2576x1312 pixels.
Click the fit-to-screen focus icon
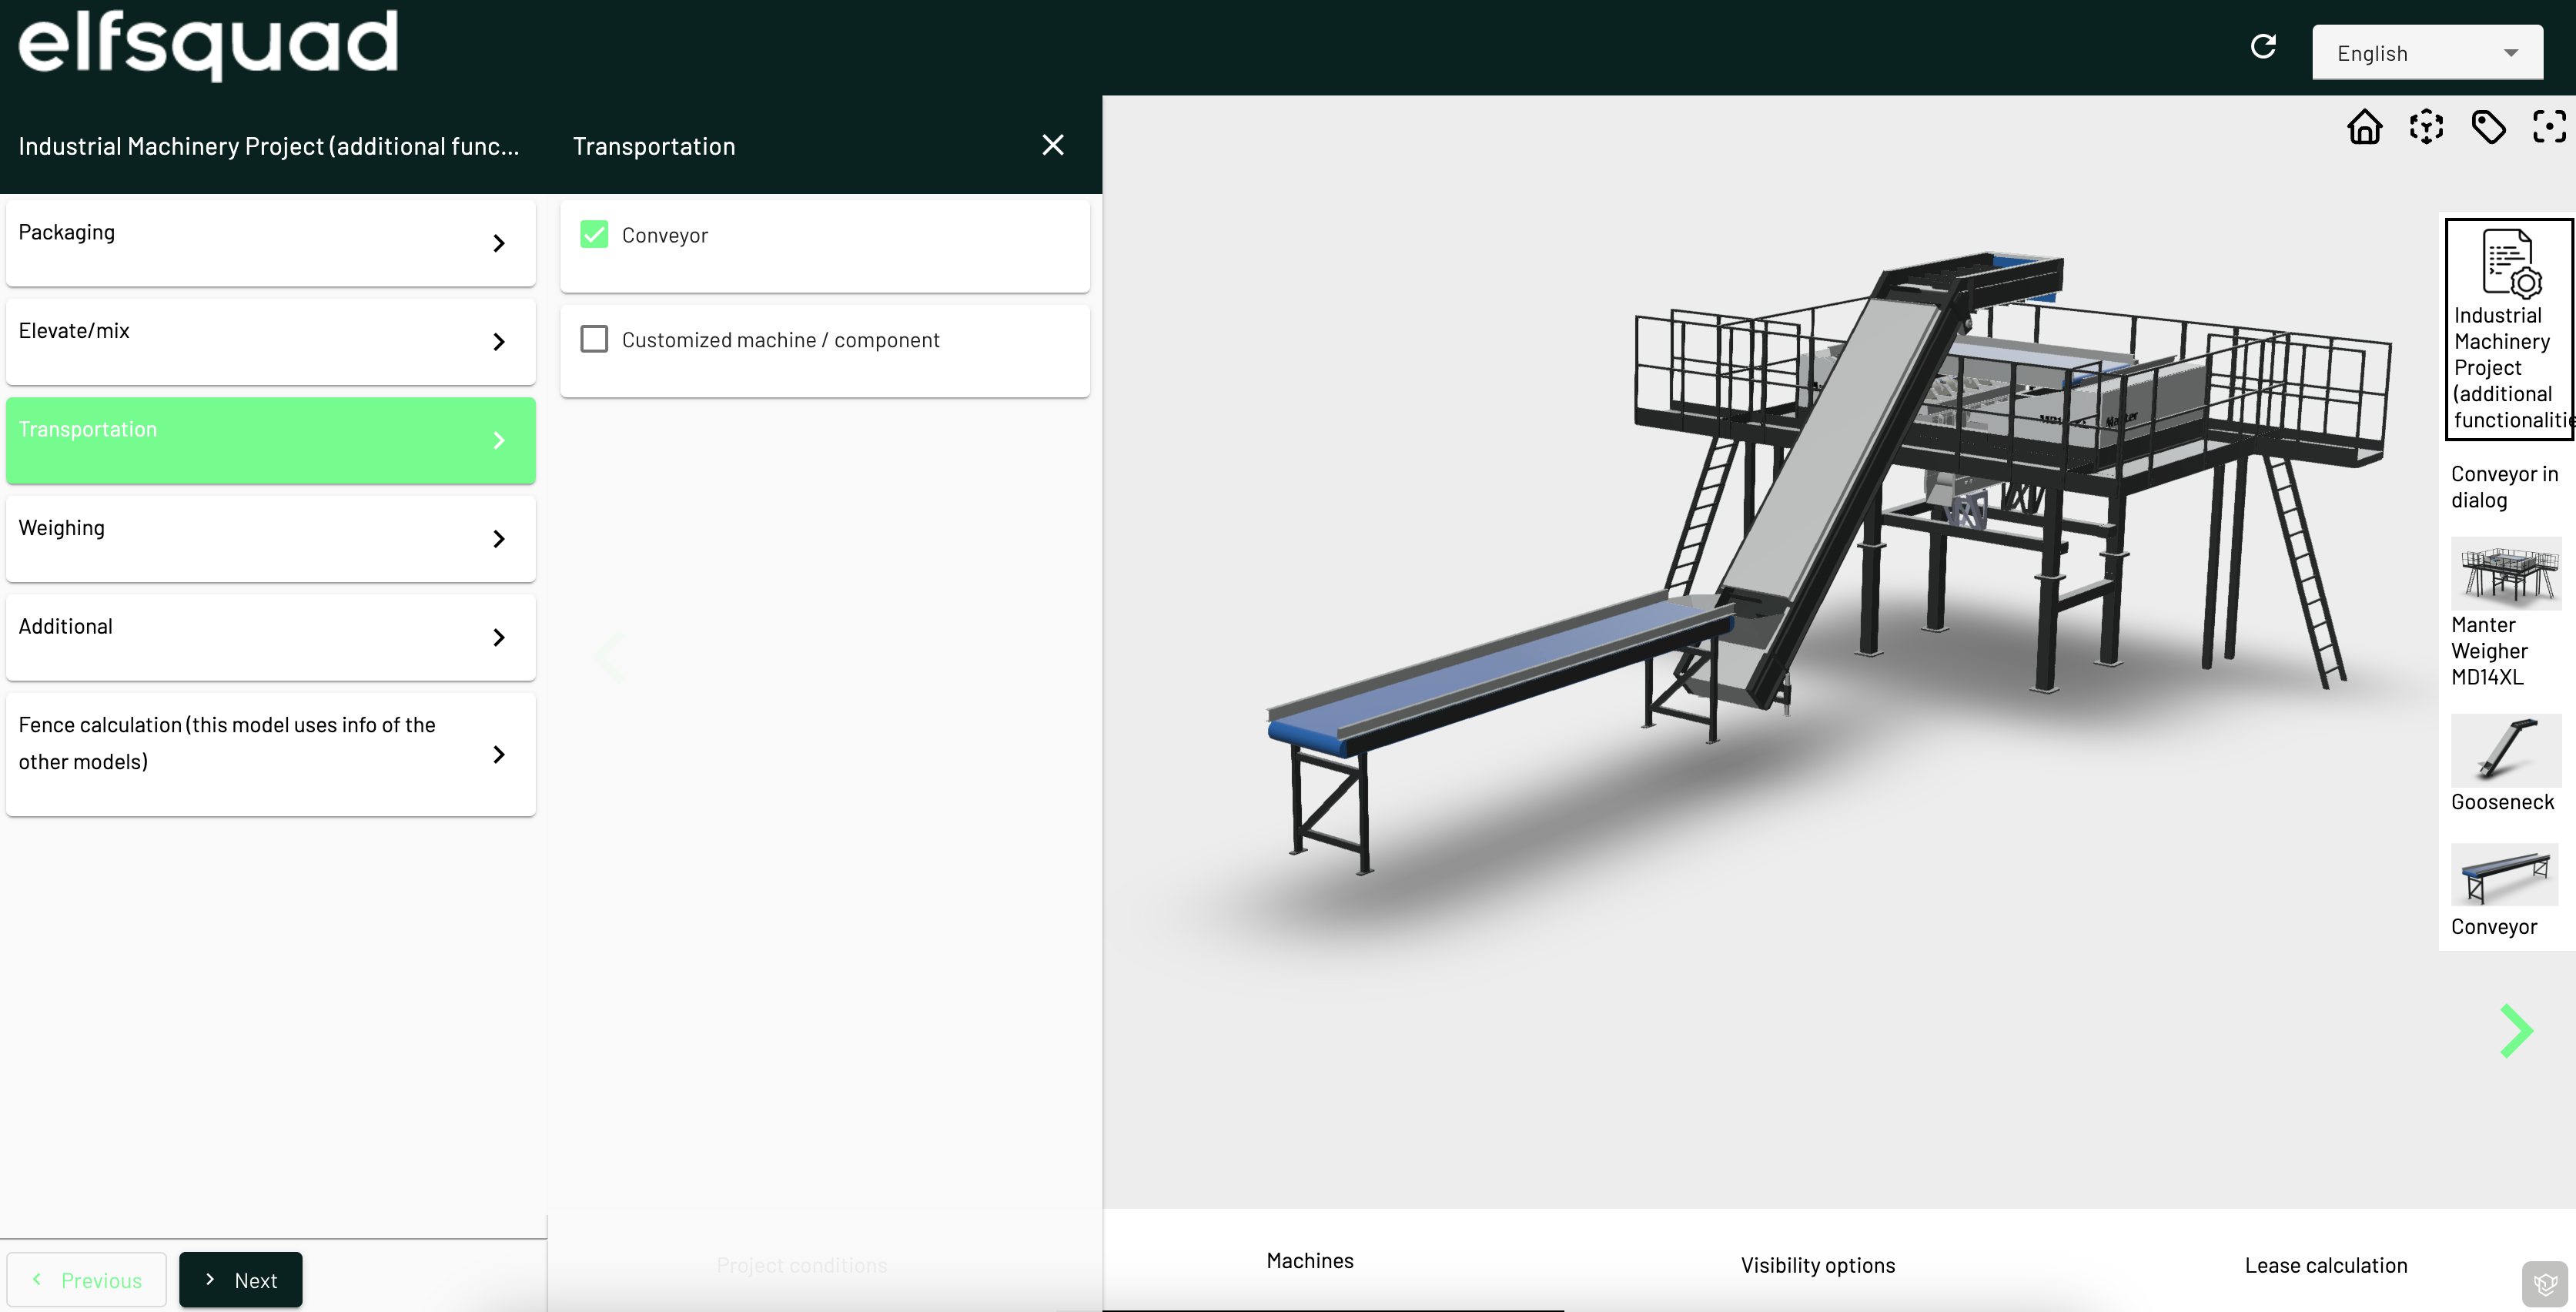coord(2549,127)
